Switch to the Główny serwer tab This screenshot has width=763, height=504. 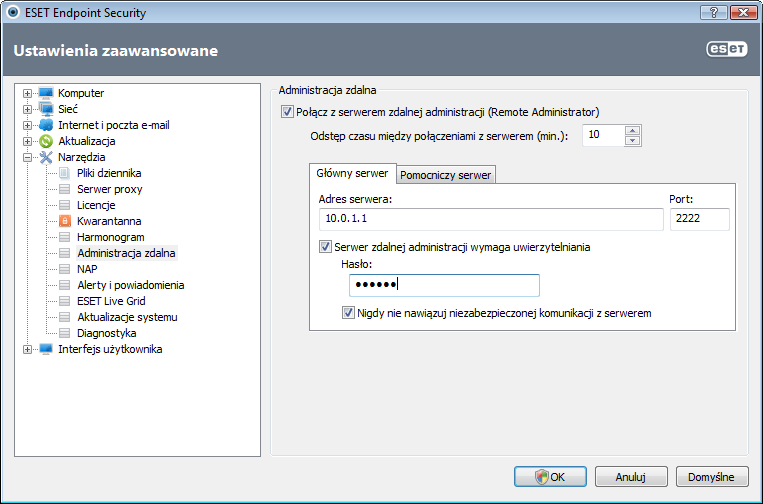(x=352, y=173)
